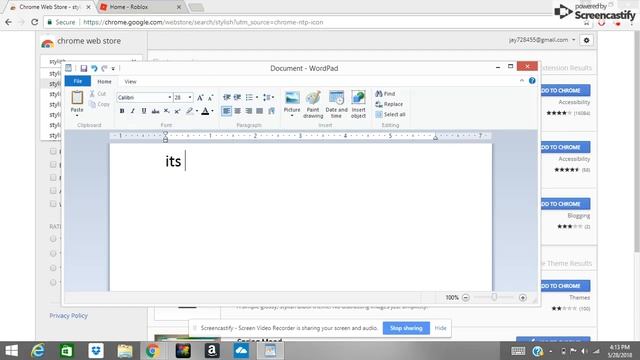Viewport: 640px width, 360px height.
Task: Undo the last action in WordPad
Action: point(94,68)
